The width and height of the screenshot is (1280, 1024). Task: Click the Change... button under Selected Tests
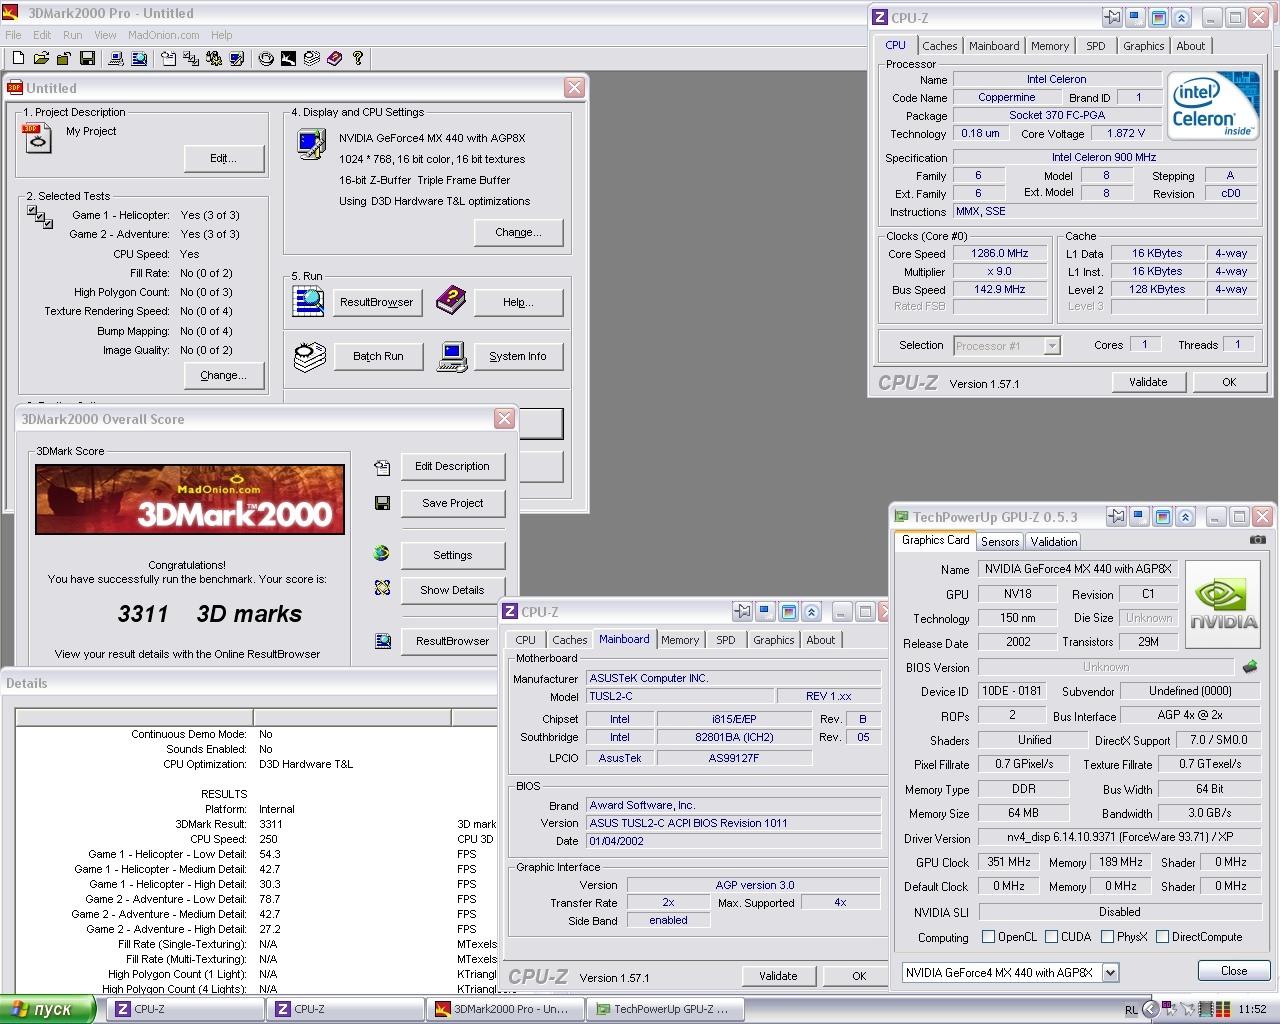[224, 375]
